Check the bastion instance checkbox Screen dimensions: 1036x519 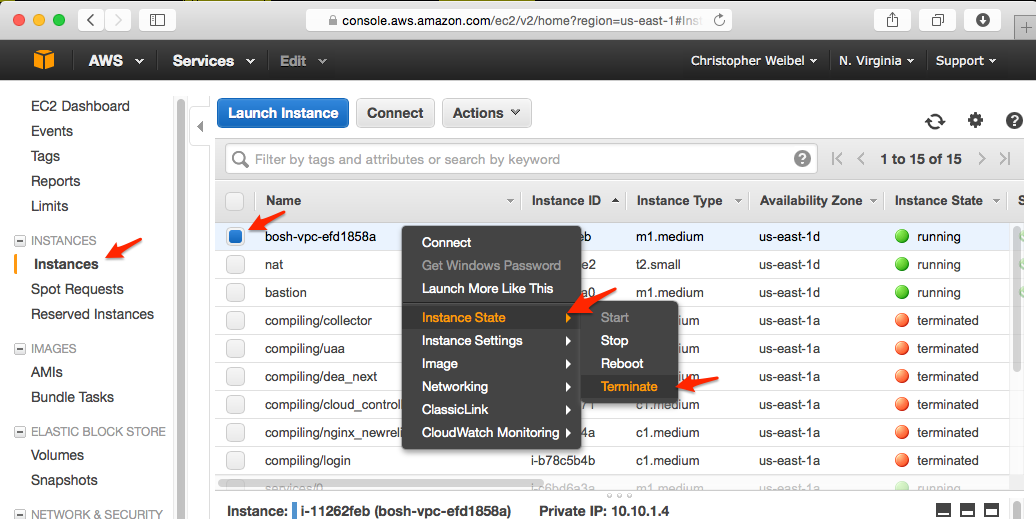[x=235, y=293]
